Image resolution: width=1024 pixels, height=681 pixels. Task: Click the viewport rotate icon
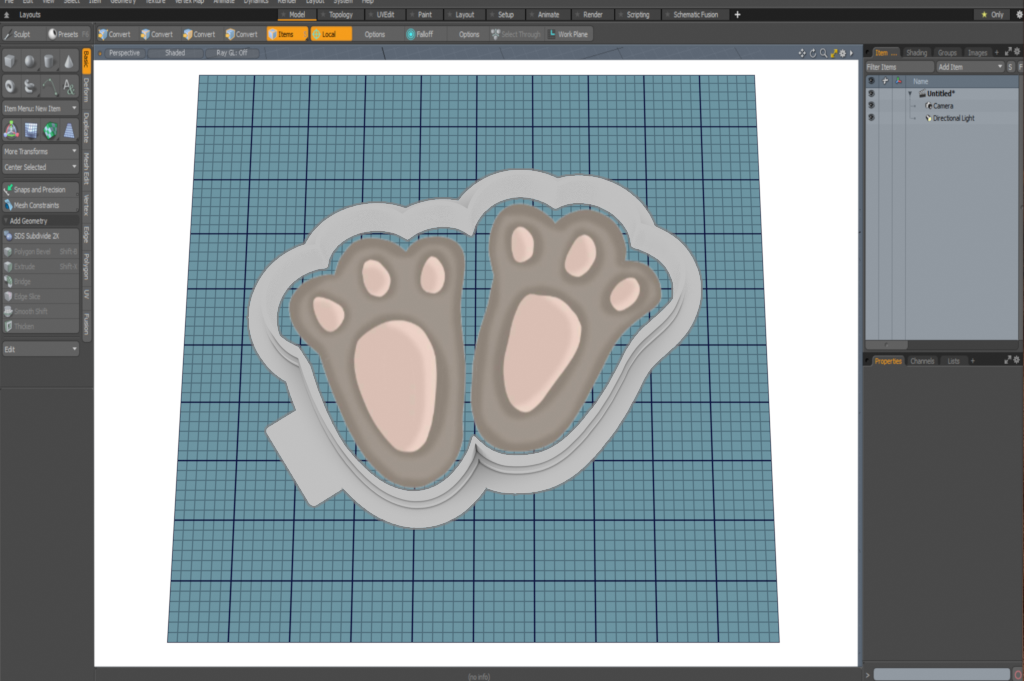coord(812,52)
